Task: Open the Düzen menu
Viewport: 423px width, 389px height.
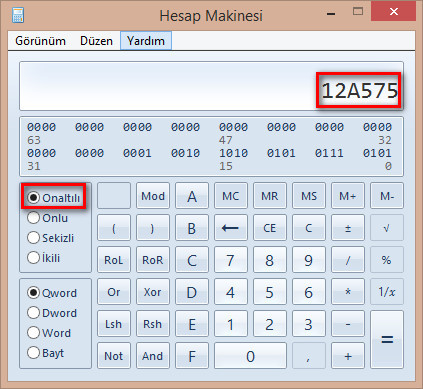Action: click(x=96, y=41)
